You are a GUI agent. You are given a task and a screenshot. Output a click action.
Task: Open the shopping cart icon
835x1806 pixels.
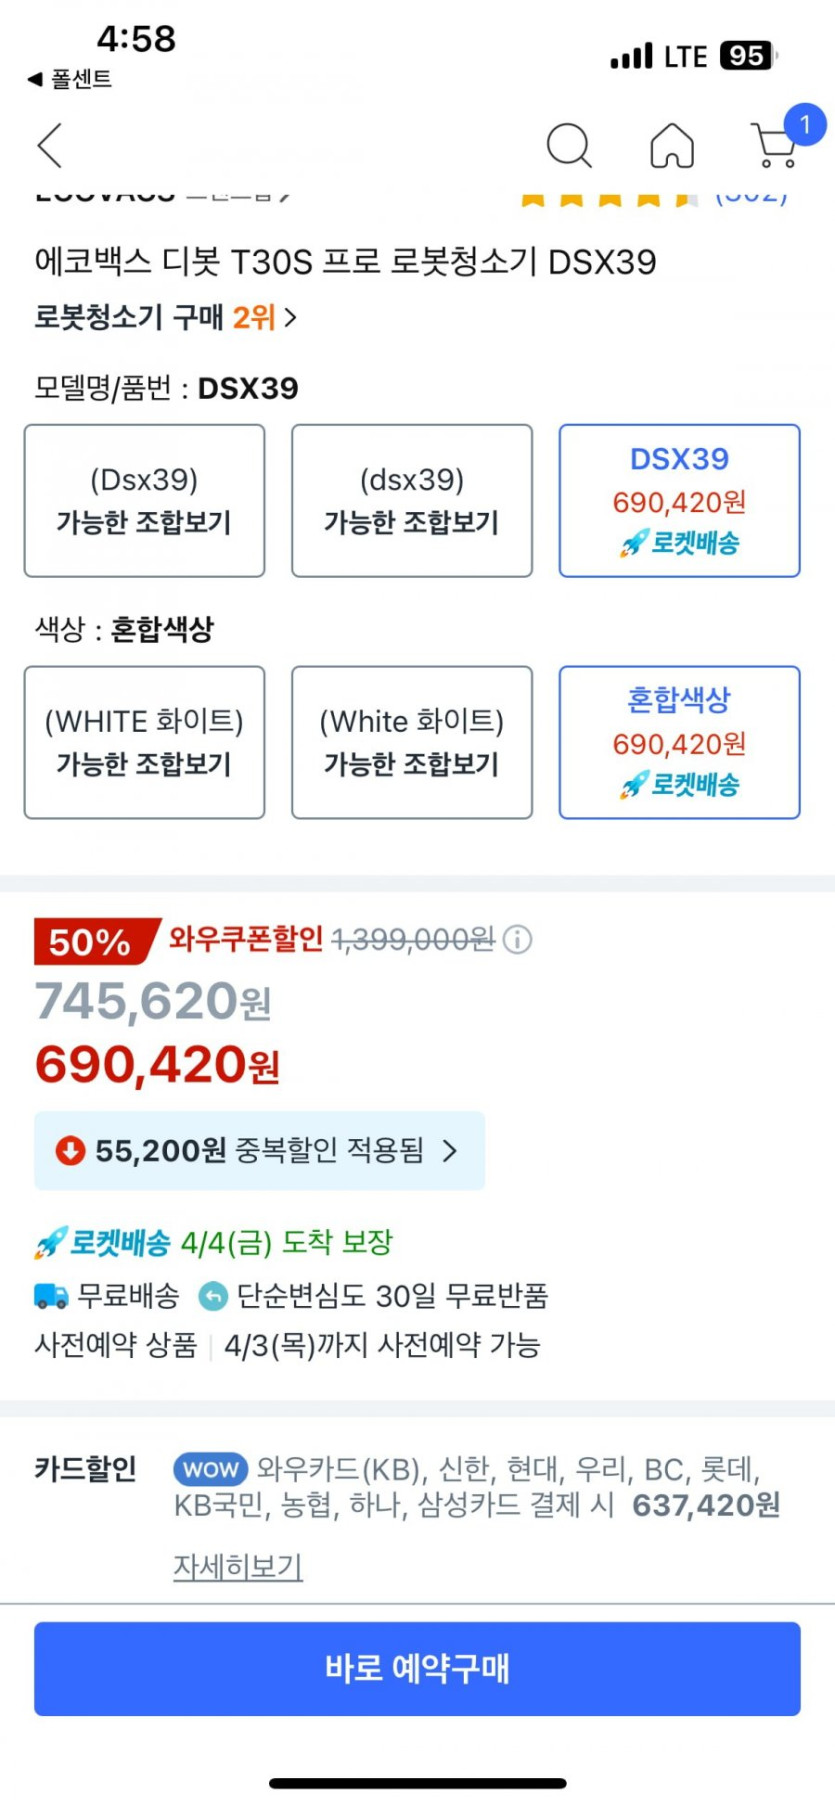point(775,147)
